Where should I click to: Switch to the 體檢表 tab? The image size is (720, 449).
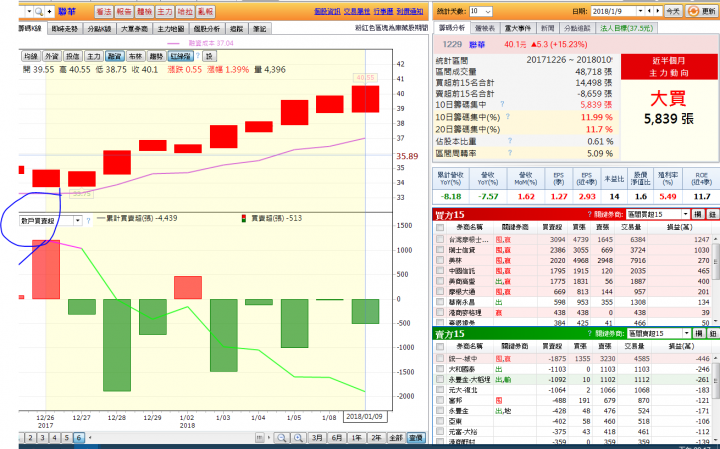485,28
